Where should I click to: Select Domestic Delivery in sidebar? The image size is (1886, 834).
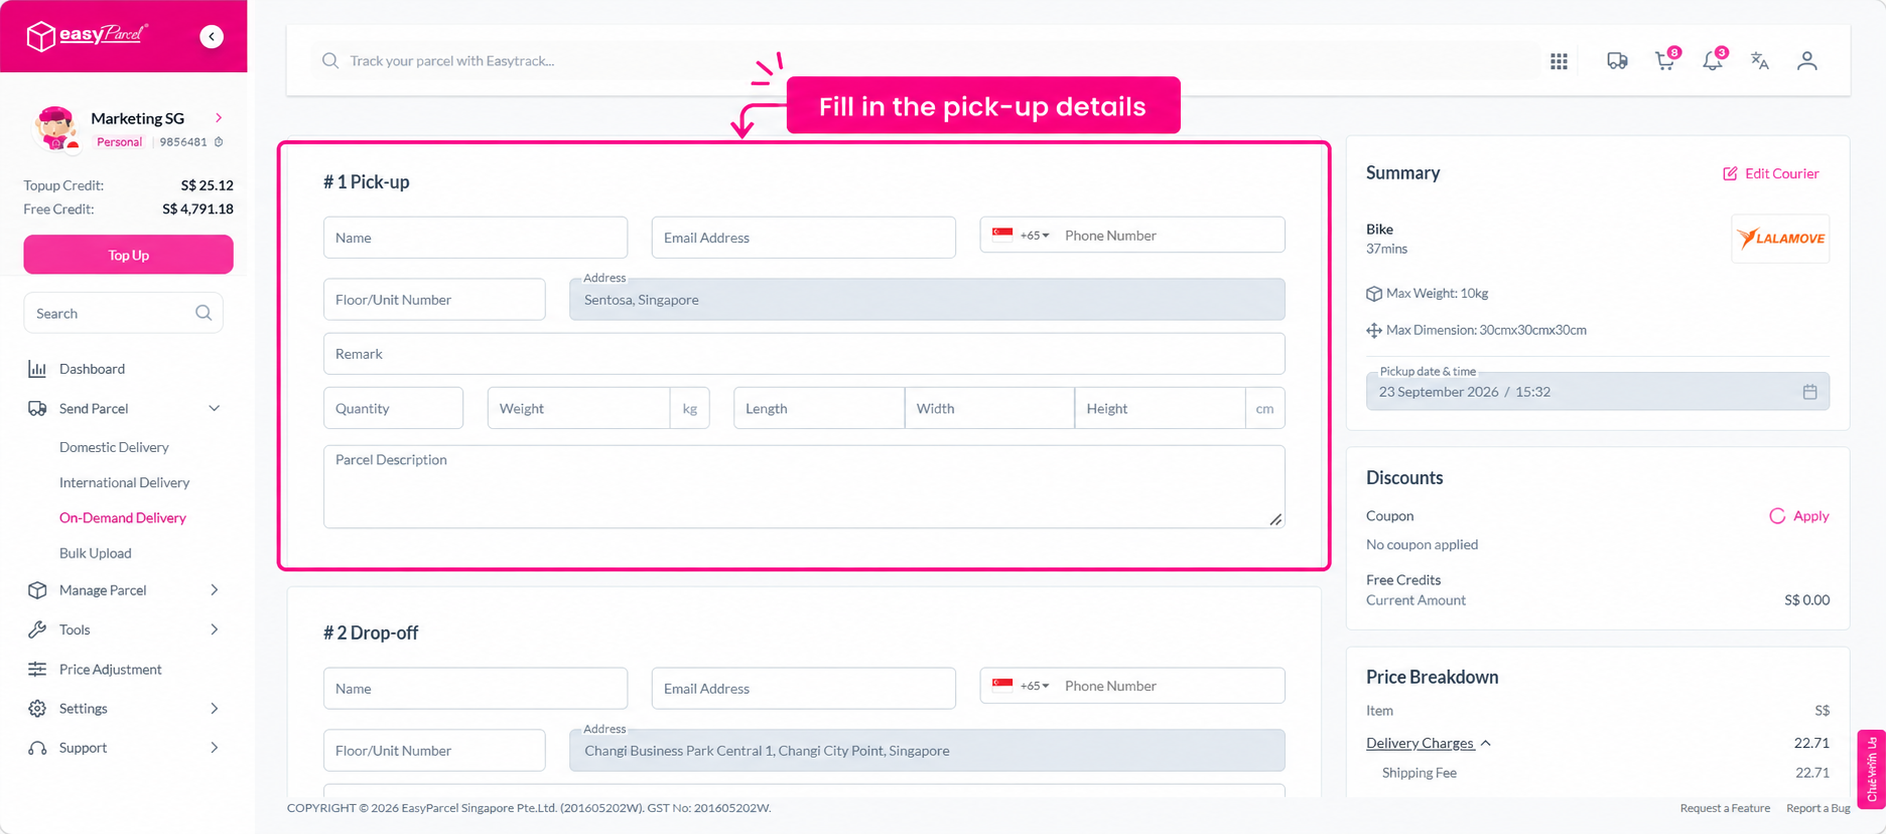click(x=114, y=447)
